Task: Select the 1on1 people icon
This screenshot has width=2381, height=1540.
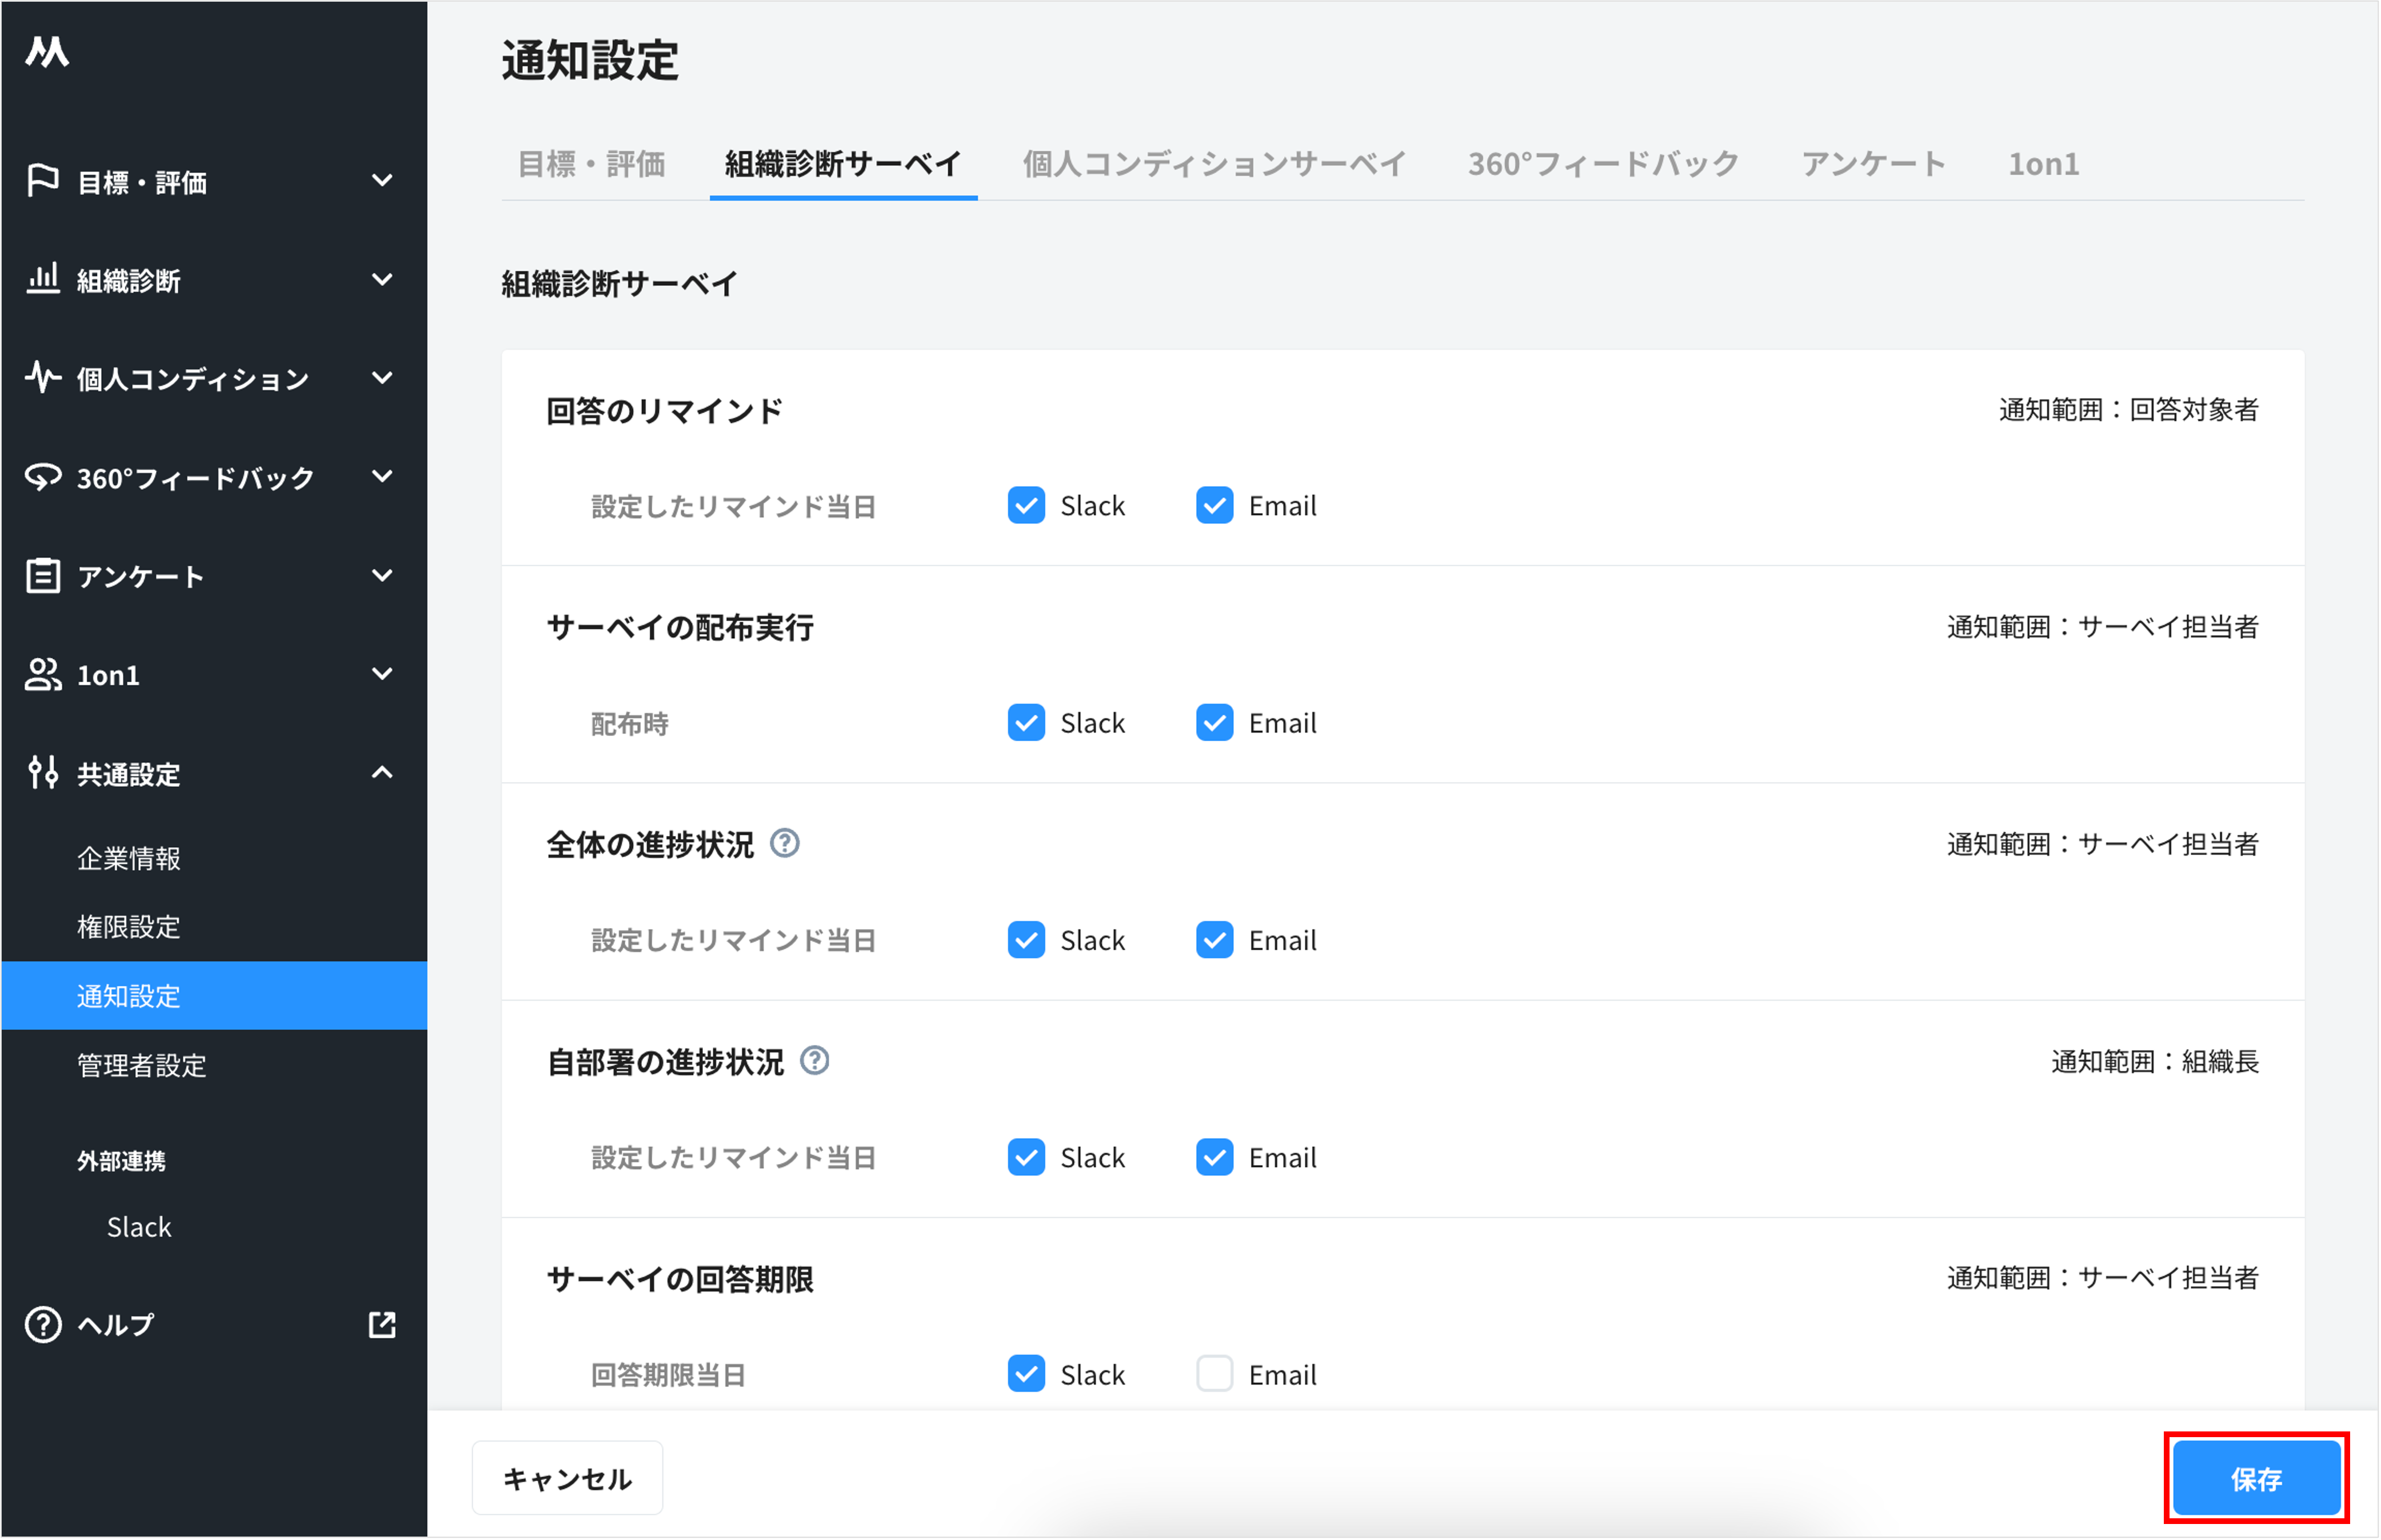Action: pyautogui.click(x=42, y=675)
